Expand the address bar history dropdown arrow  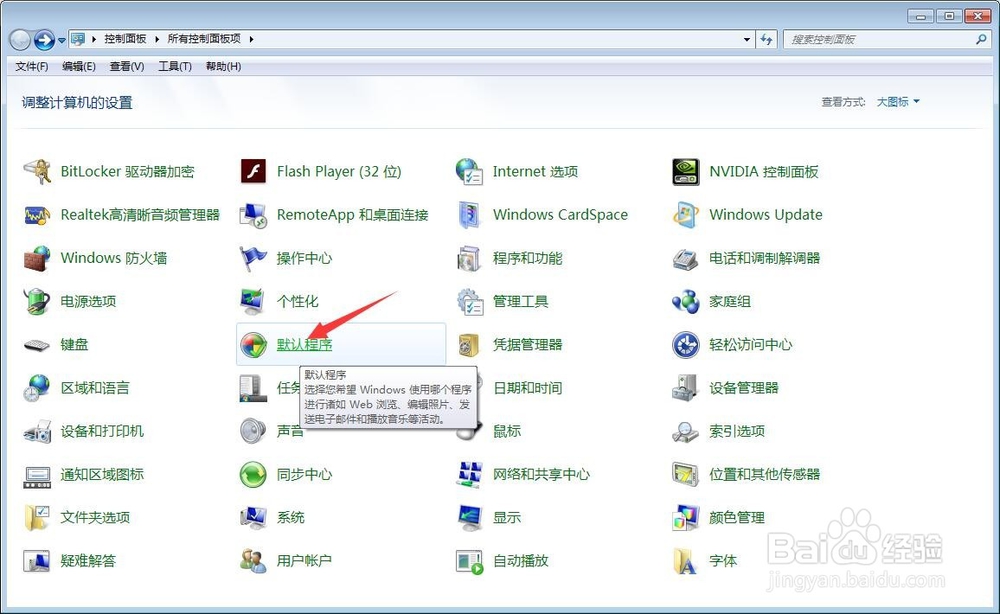747,40
